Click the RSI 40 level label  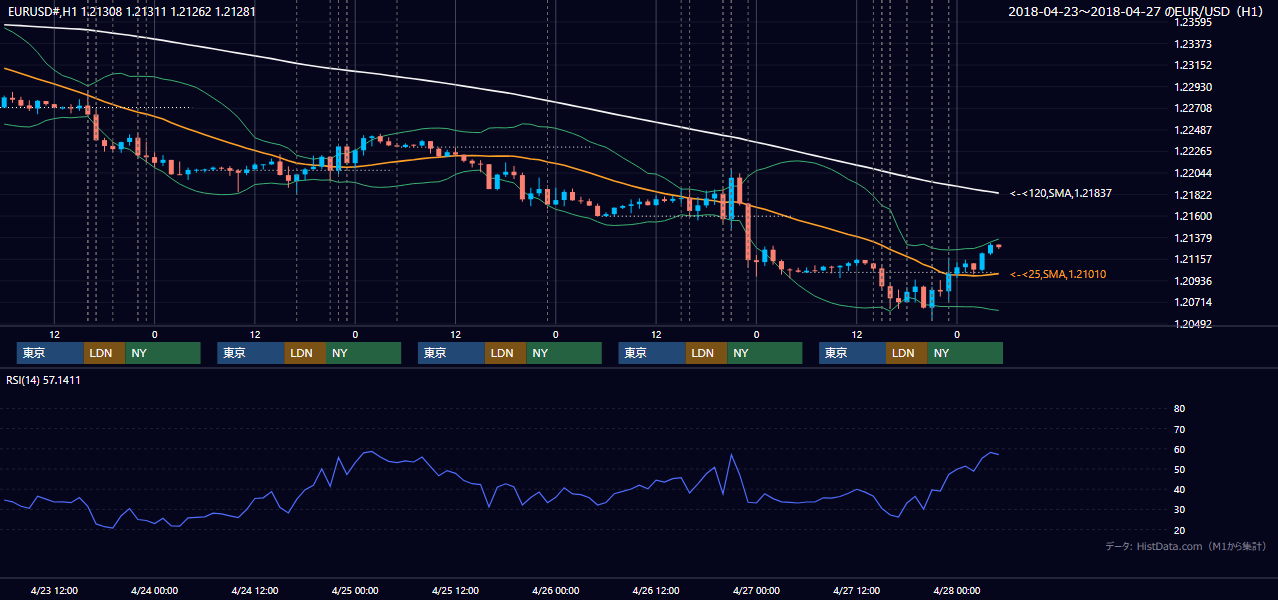pos(1179,490)
